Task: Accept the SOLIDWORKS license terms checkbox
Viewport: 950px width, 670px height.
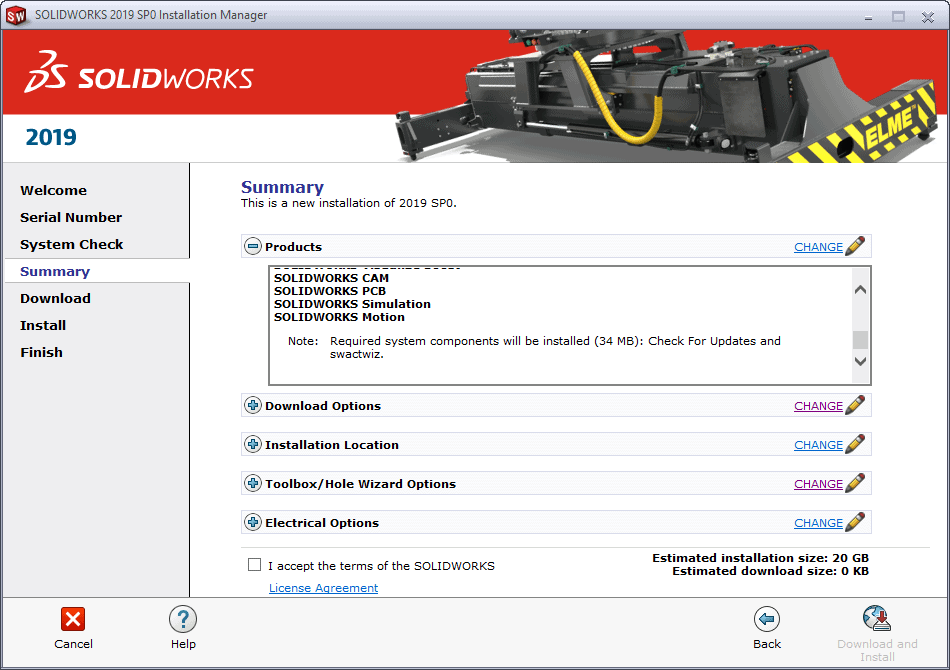Action: point(254,565)
